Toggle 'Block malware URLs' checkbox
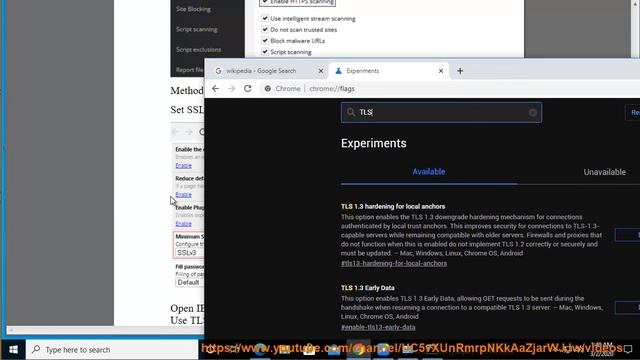 264,40
